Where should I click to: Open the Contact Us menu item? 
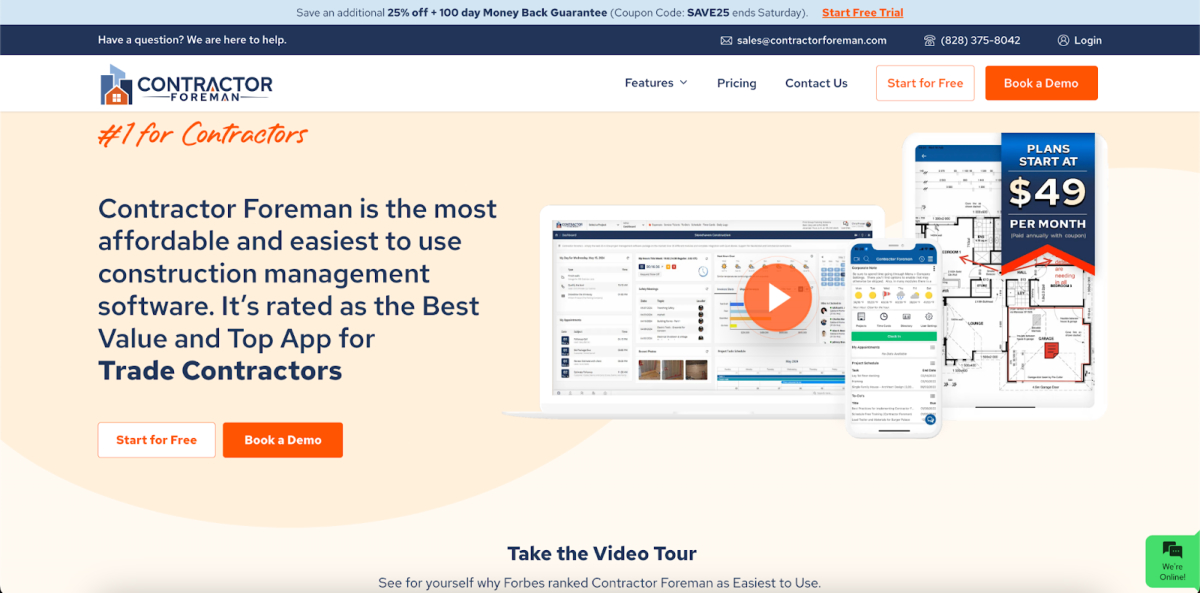pyautogui.click(x=816, y=83)
